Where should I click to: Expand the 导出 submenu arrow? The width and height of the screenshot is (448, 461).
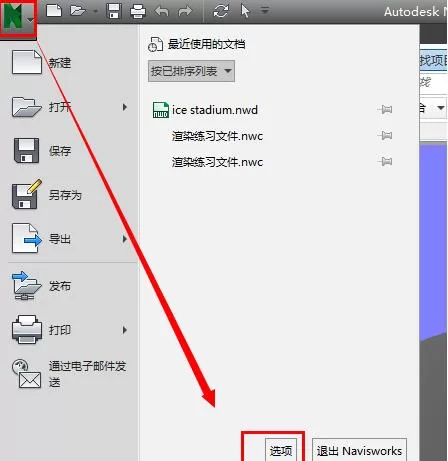click(125, 239)
